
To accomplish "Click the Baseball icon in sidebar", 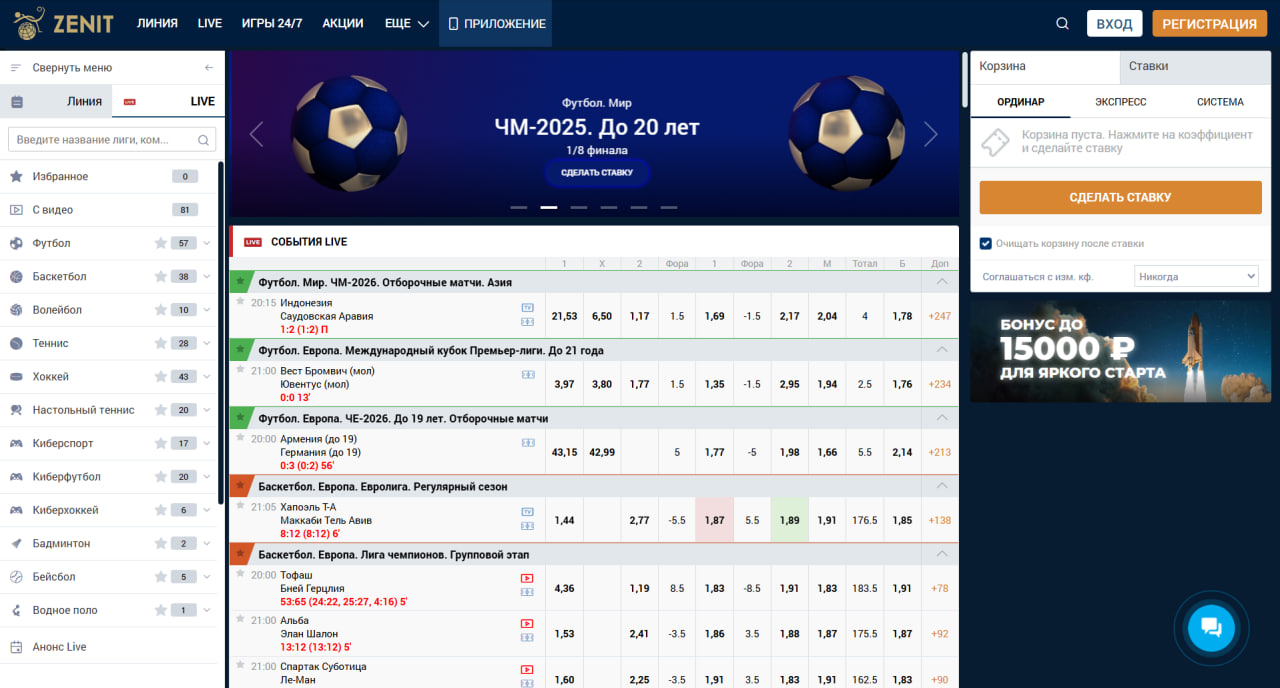I will click(16, 577).
